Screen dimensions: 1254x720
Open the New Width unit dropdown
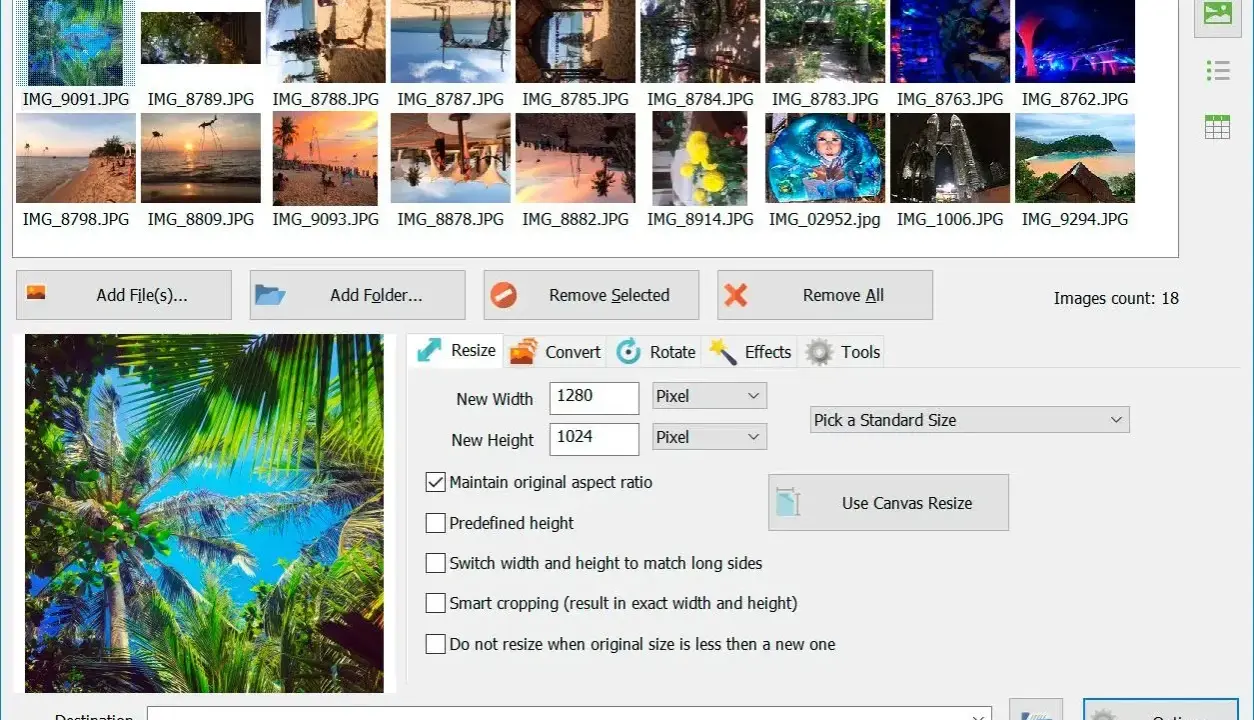pyautogui.click(x=709, y=396)
